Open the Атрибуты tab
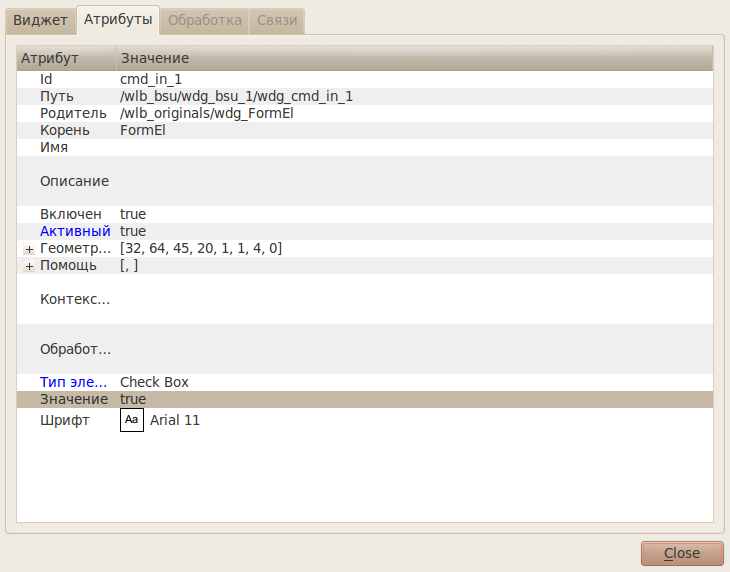Image resolution: width=730 pixels, height=572 pixels. click(x=118, y=20)
